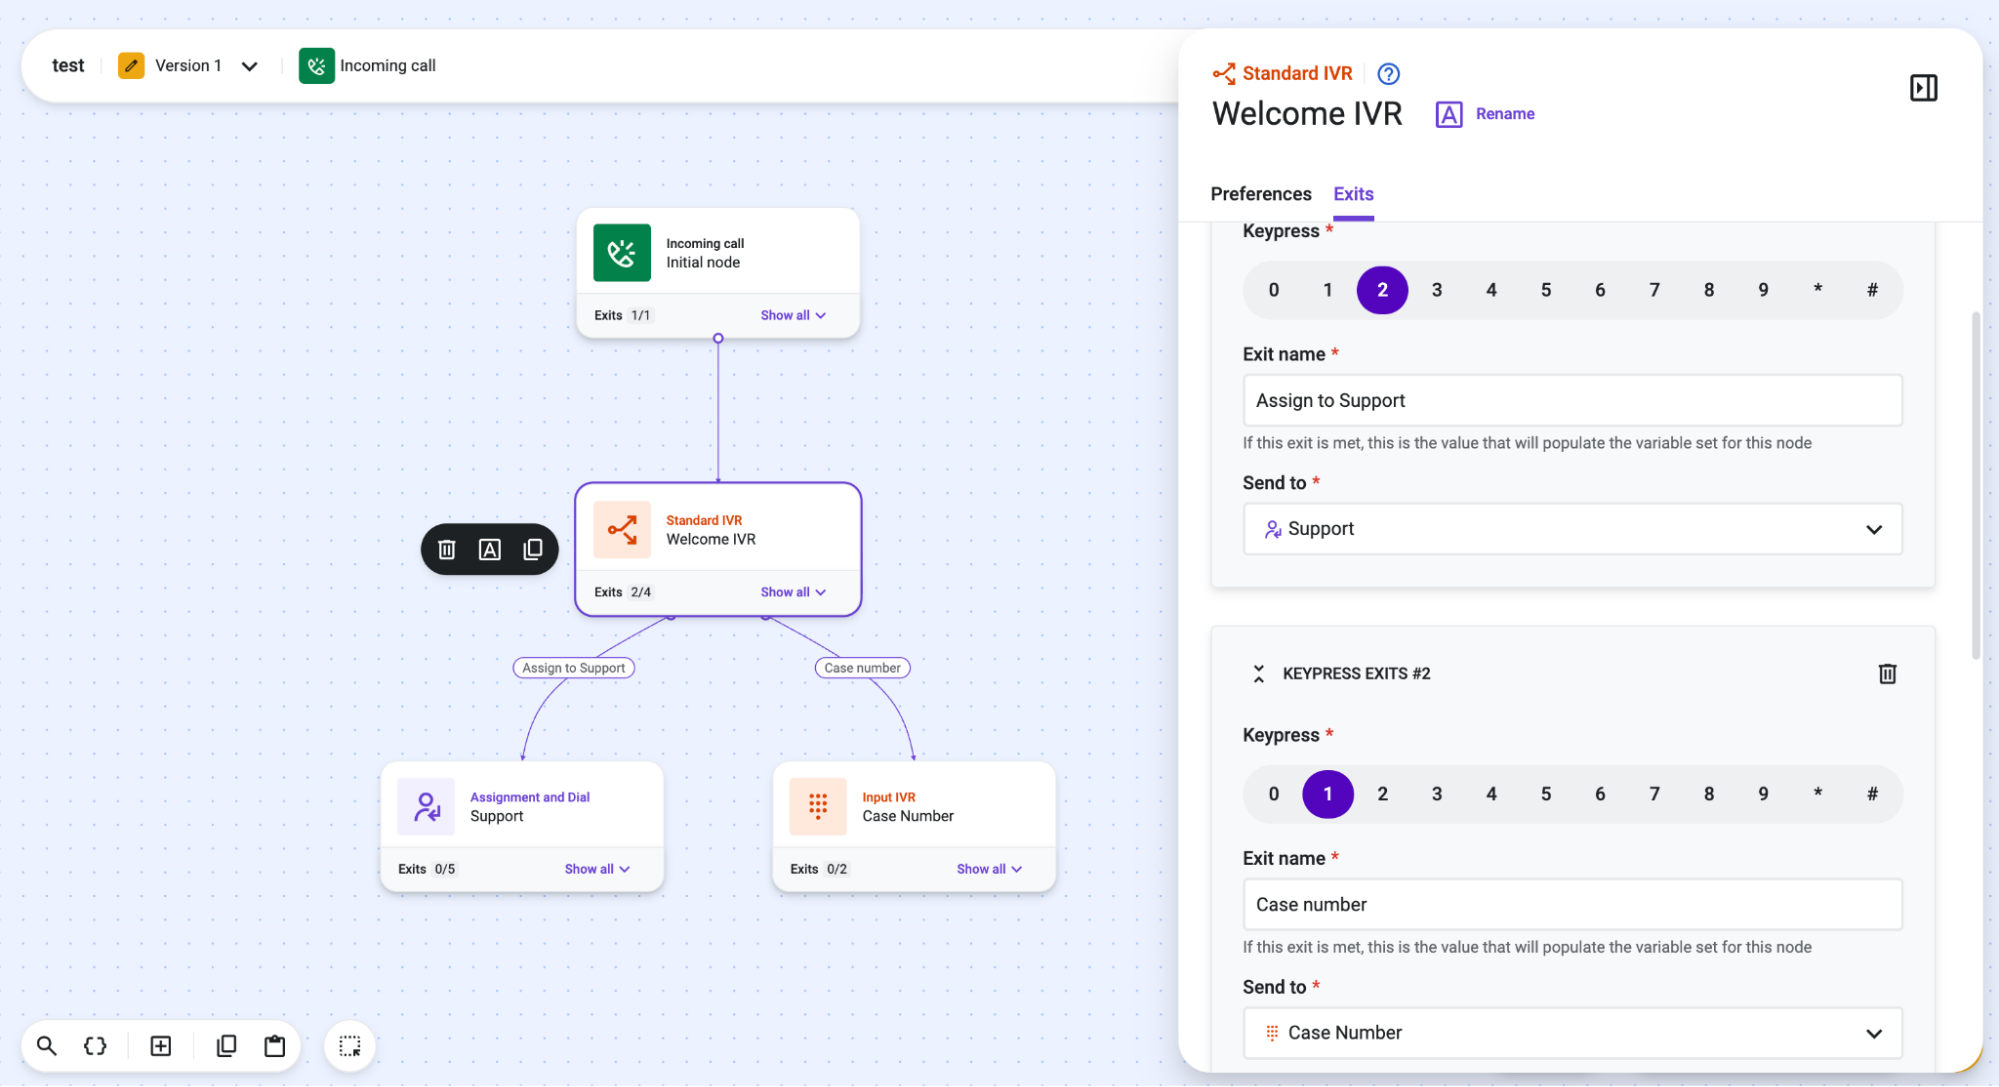Open the Send to Case Number dropdown
Viewport: 1999px width, 1087px height.
[1572, 1033]
